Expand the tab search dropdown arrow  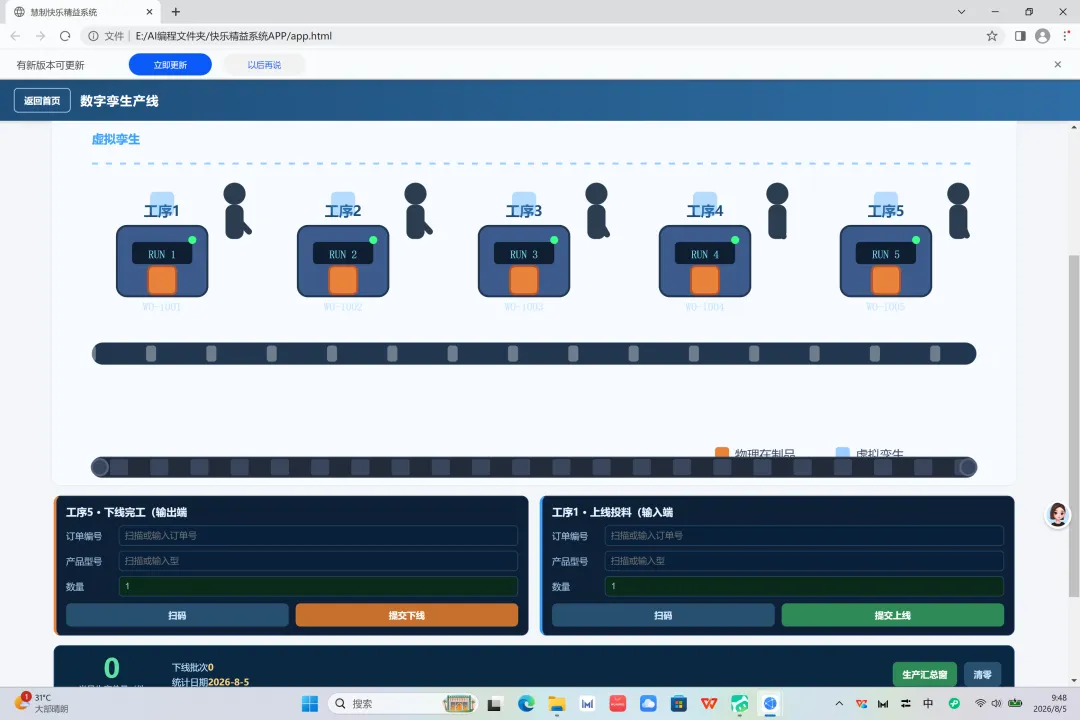[x=962, y=12]
